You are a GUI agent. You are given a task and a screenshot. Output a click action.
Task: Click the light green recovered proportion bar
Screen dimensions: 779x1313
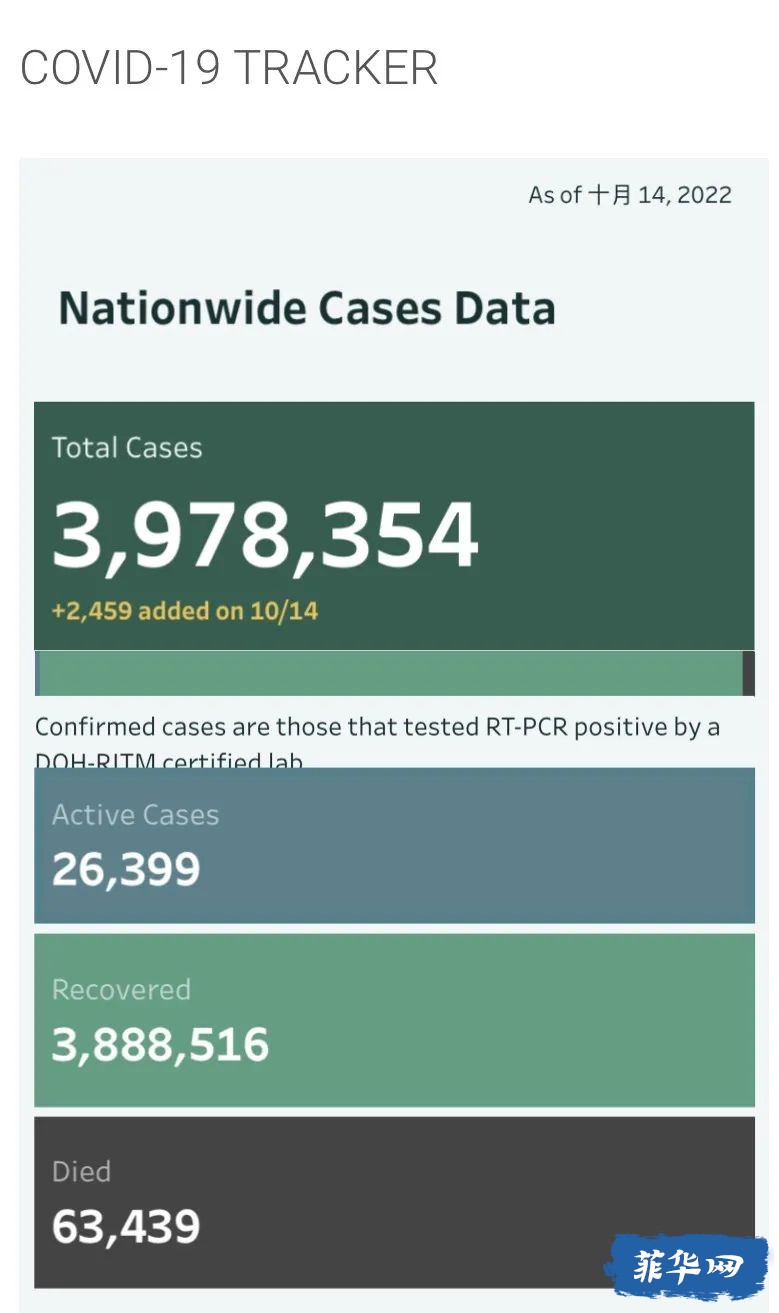click(390, 673)
